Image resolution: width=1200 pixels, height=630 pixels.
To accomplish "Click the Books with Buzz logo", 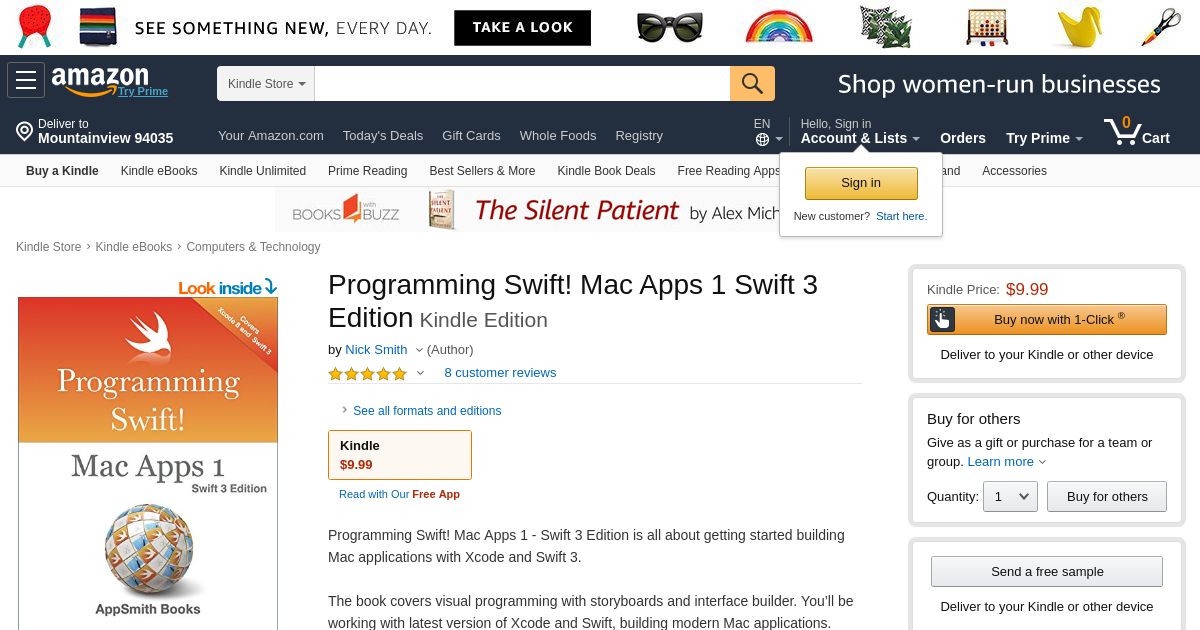I will [x=345, y=210].
